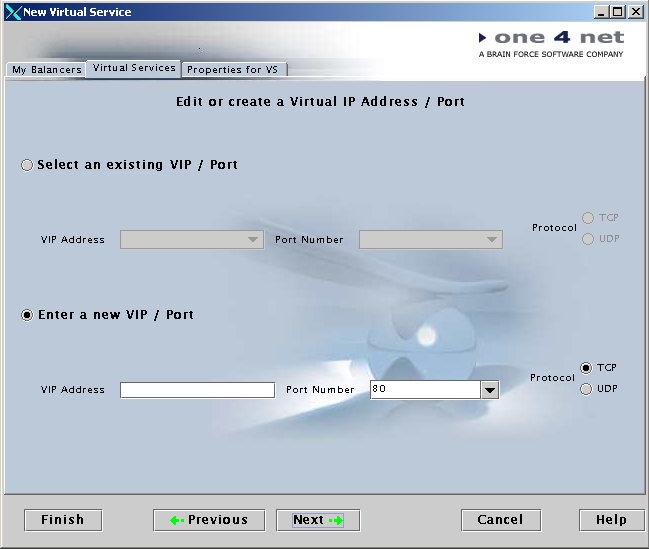Click the Finish button
The image size is (649, 549).
[63, 520]
